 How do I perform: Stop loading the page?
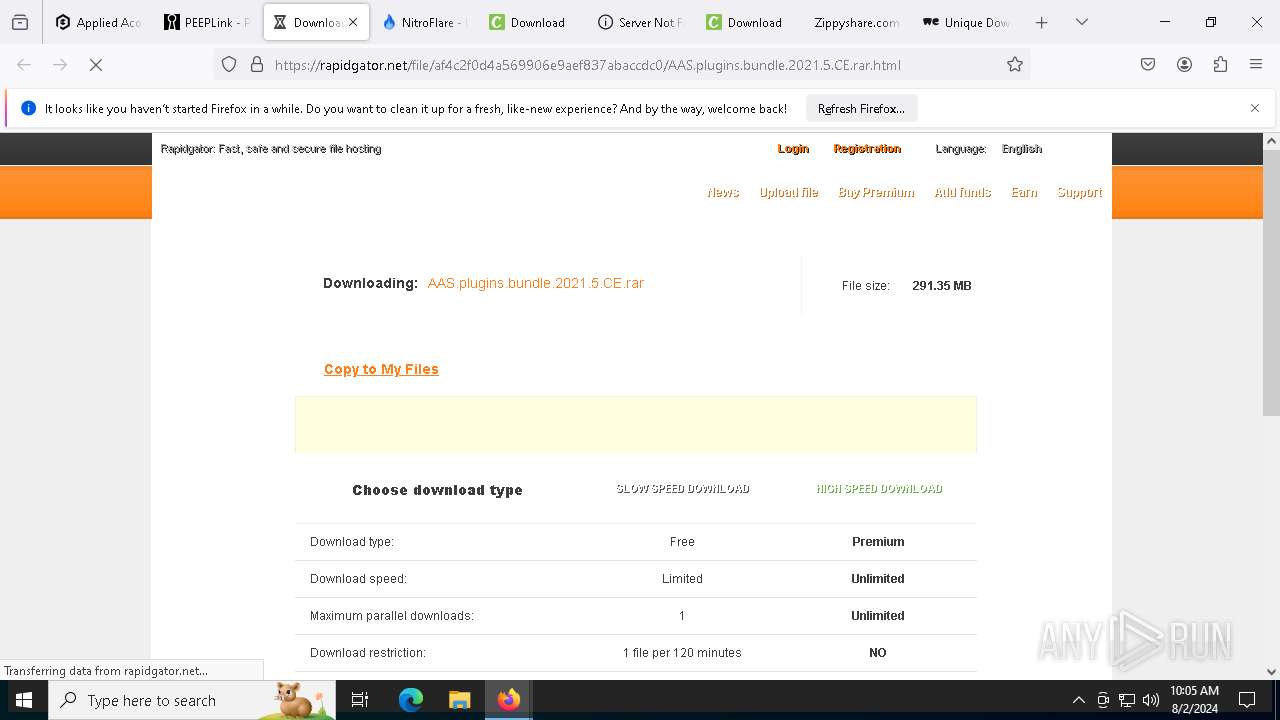tap(96, 64)
